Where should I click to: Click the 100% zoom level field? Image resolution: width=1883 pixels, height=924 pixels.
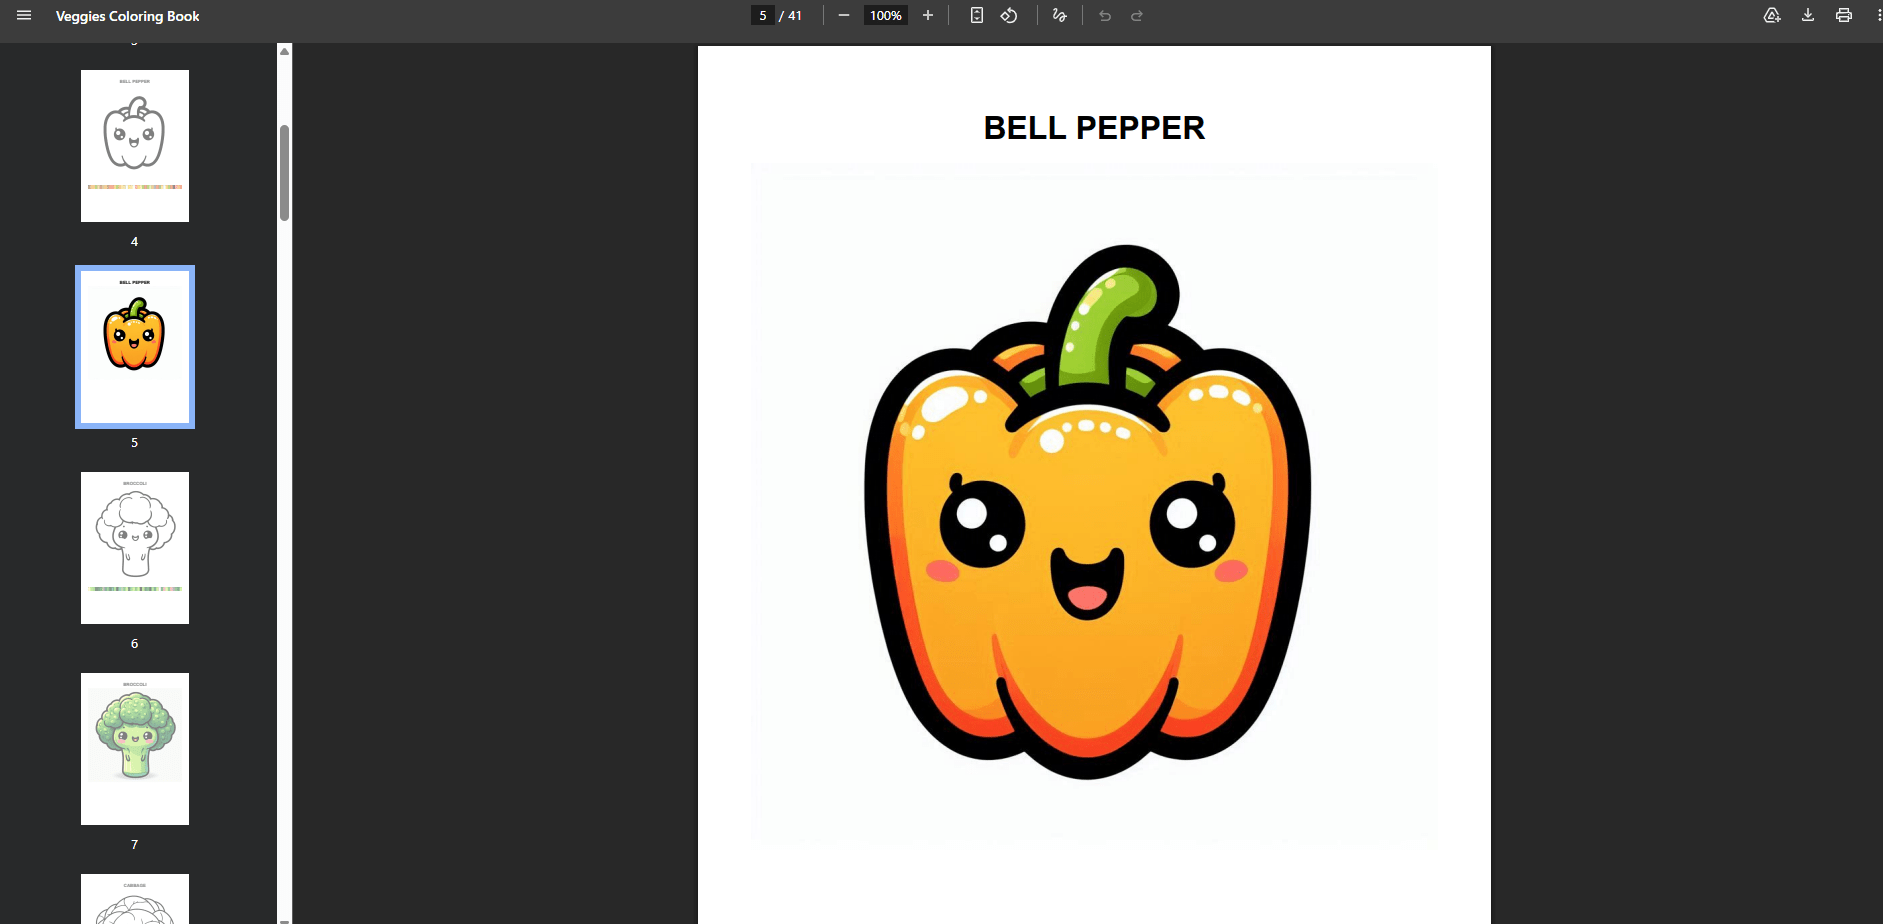pyautogui.click(x=885, y=16)
